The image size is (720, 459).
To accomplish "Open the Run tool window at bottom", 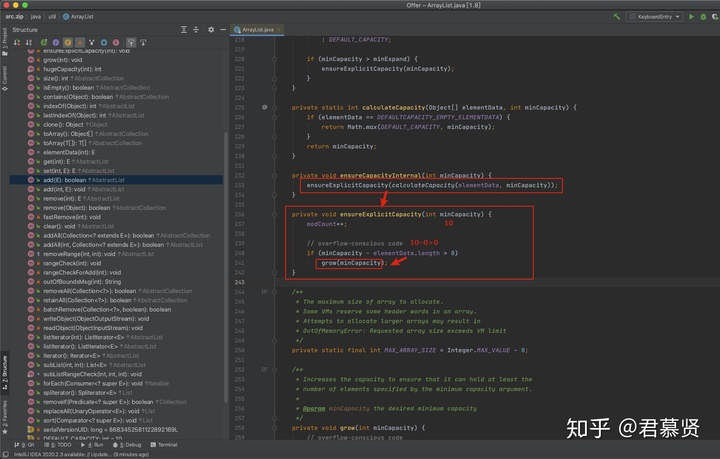I will [92, 445].
